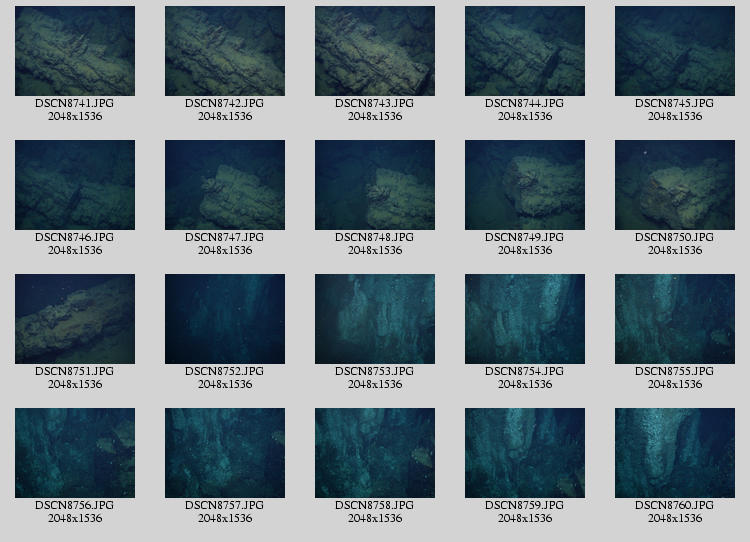Open thumbnail image DSCN8741.JPG
The image size is (750, 542).
click(x=74, y=51)
